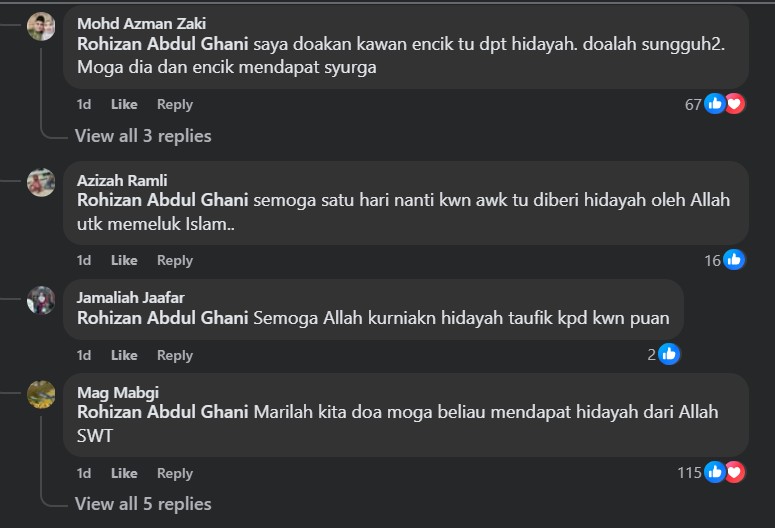Click the heart reaction icon on Mag Mabgi's comment

(x=734, y=472)
